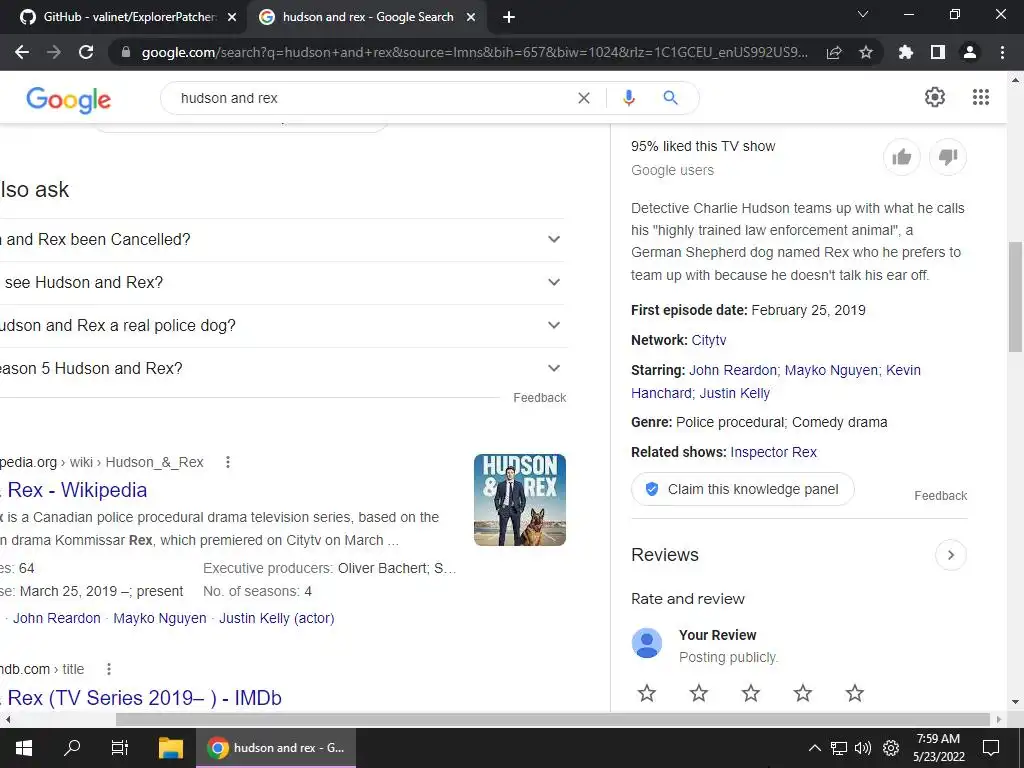The width and height of the screenshot is (1024, 768).
Task: Open the notification center icon
Action: click(991, 748)
